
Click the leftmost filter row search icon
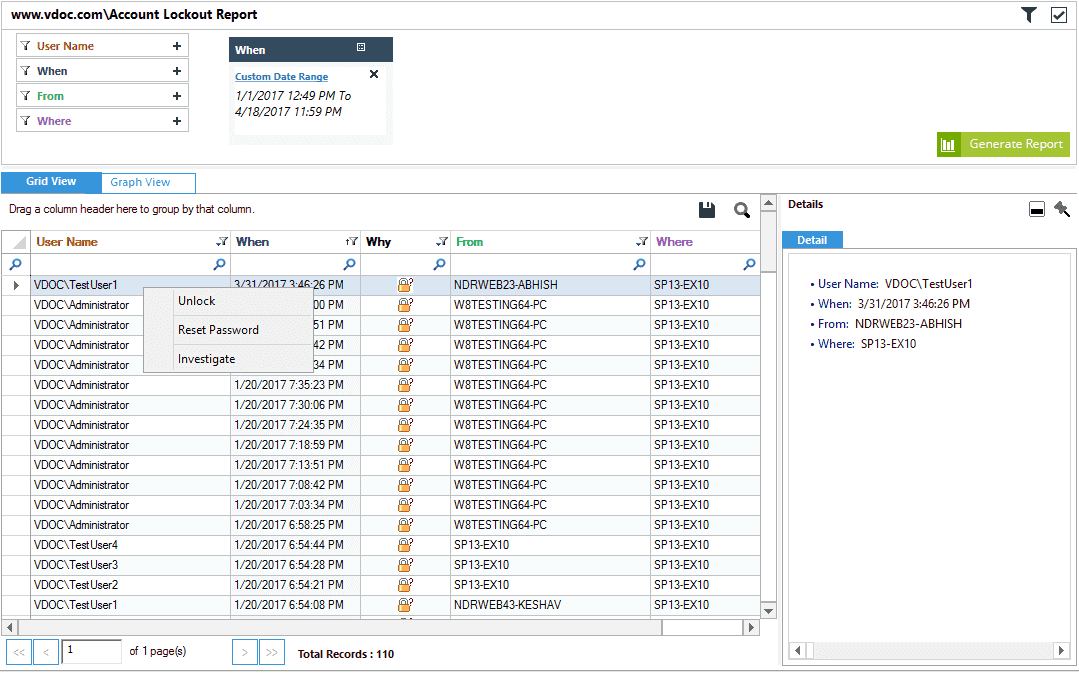[x=15, y=264]
